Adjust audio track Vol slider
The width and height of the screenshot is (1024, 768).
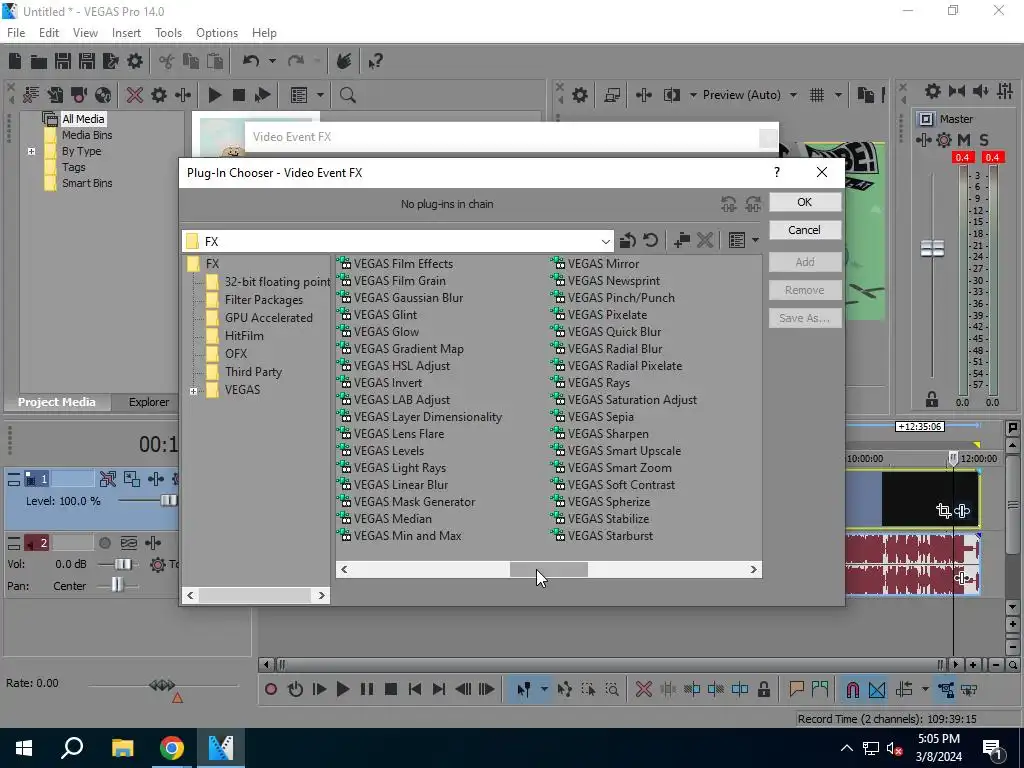click(x=123, y=564)
